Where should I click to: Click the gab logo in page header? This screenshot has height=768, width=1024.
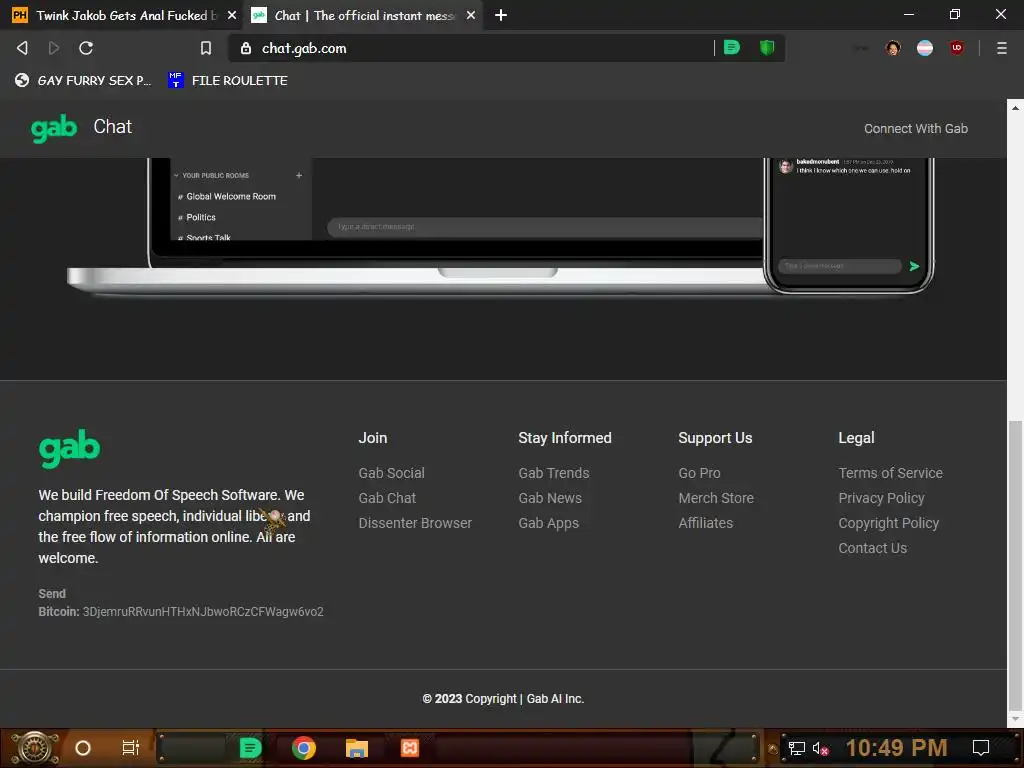54,128
